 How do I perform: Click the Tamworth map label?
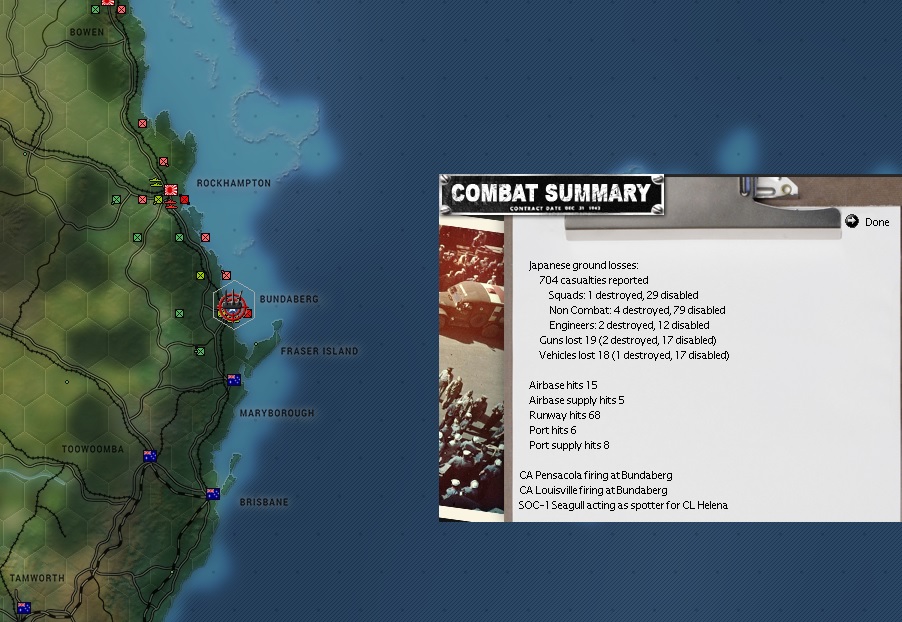37,578
